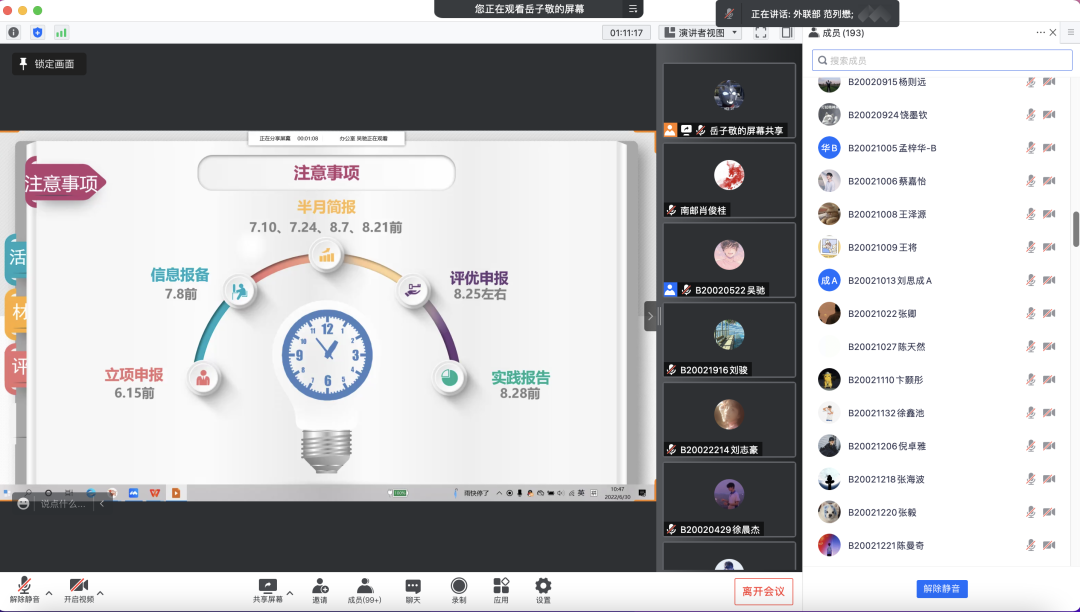Toggle the 开启视频 camera icon
1080x612 pixels.
click(79, 586)
